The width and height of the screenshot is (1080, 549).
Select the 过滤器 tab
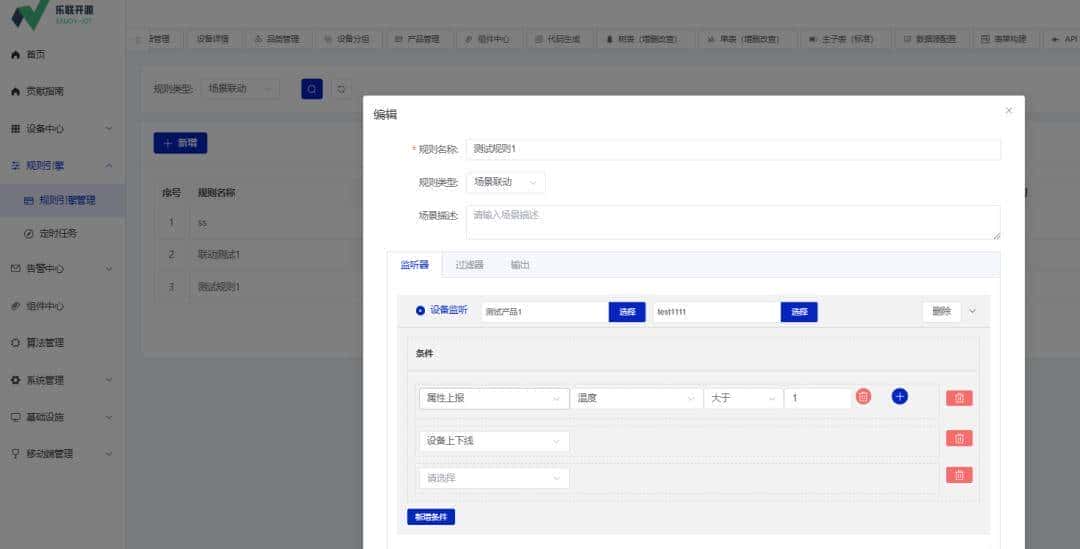tap(470, 265)
